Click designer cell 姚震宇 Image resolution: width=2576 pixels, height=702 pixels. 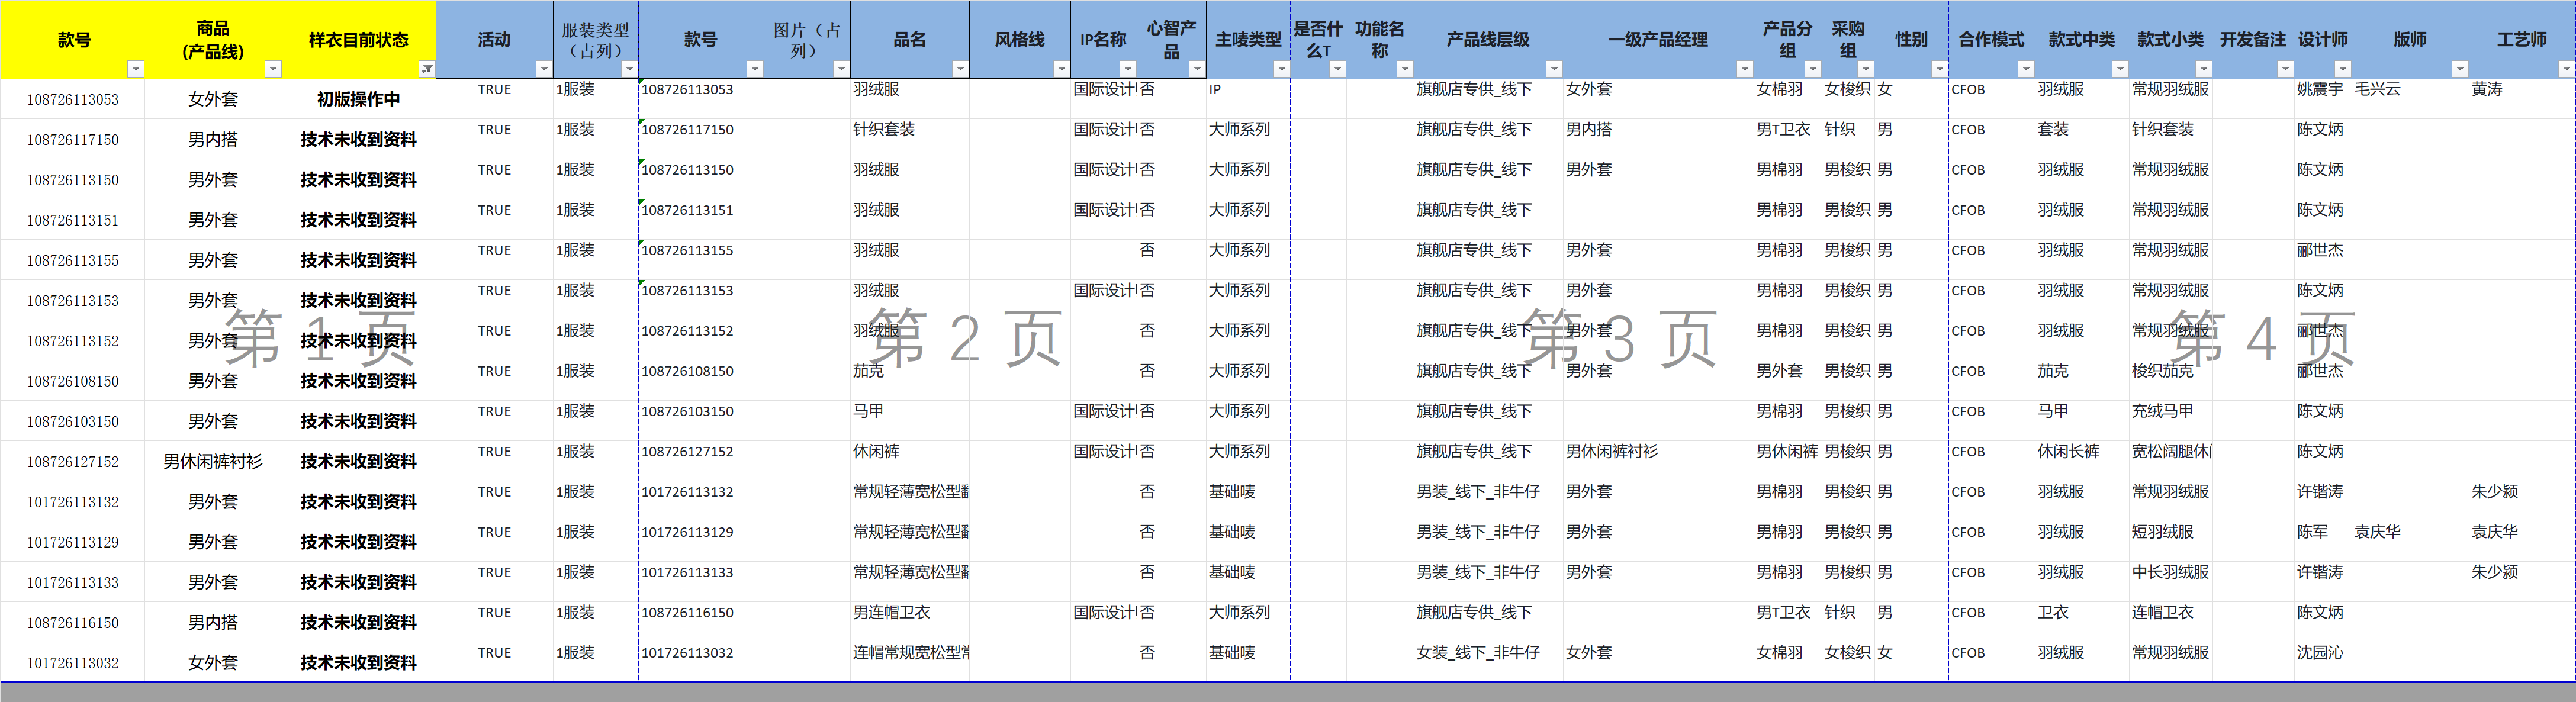click(2319, 89)
